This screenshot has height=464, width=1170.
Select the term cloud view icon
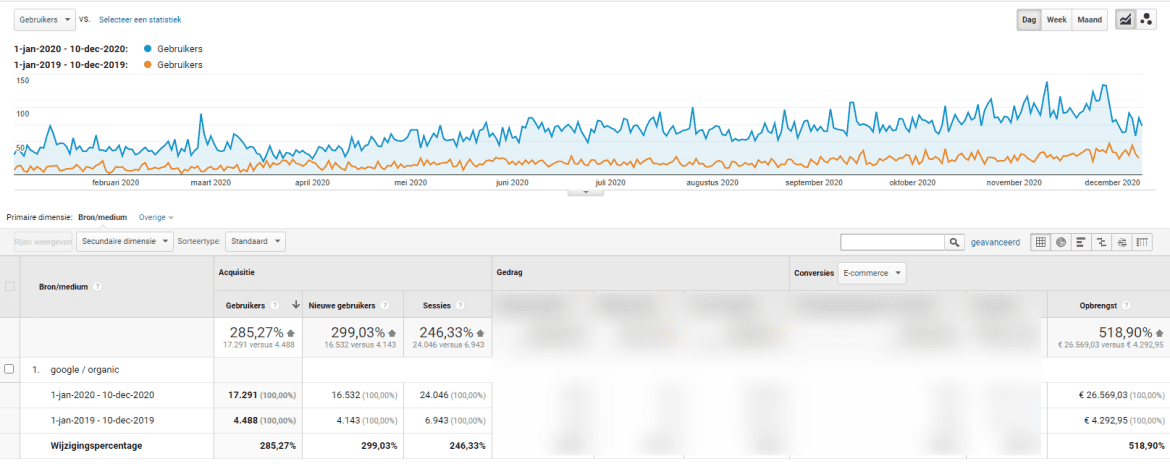1122,242
